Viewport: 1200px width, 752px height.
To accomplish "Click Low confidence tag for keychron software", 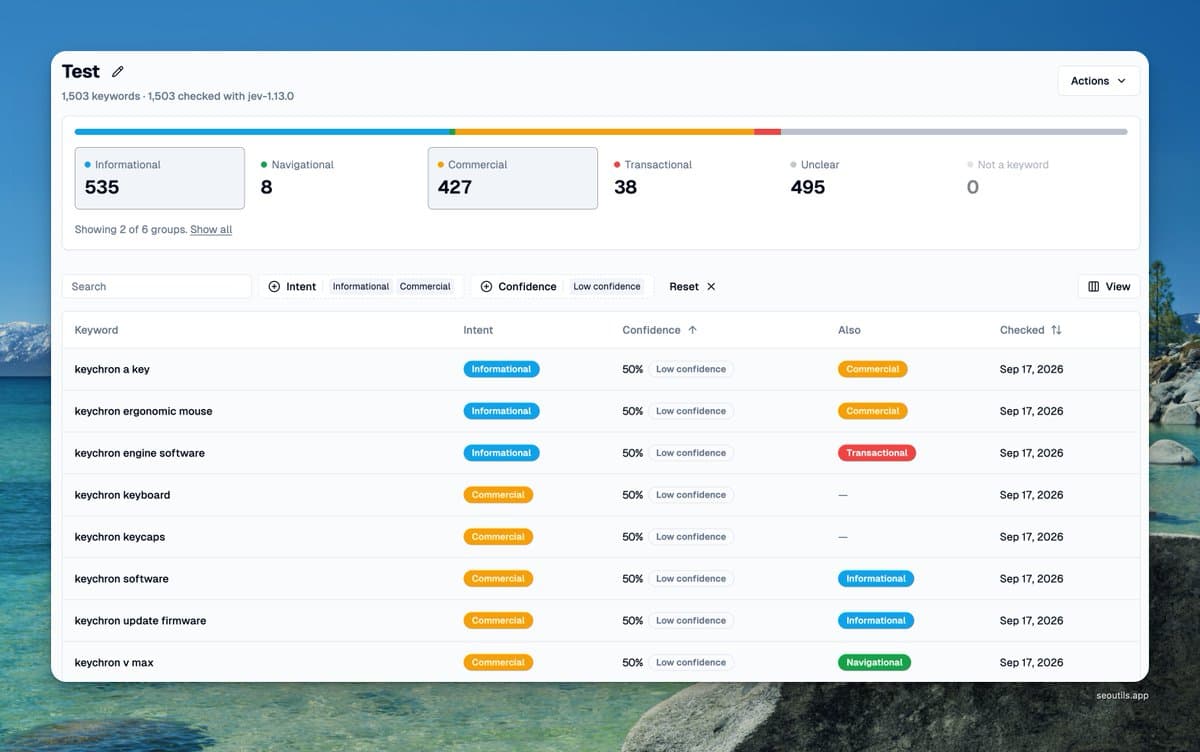I will pos(691,579).
